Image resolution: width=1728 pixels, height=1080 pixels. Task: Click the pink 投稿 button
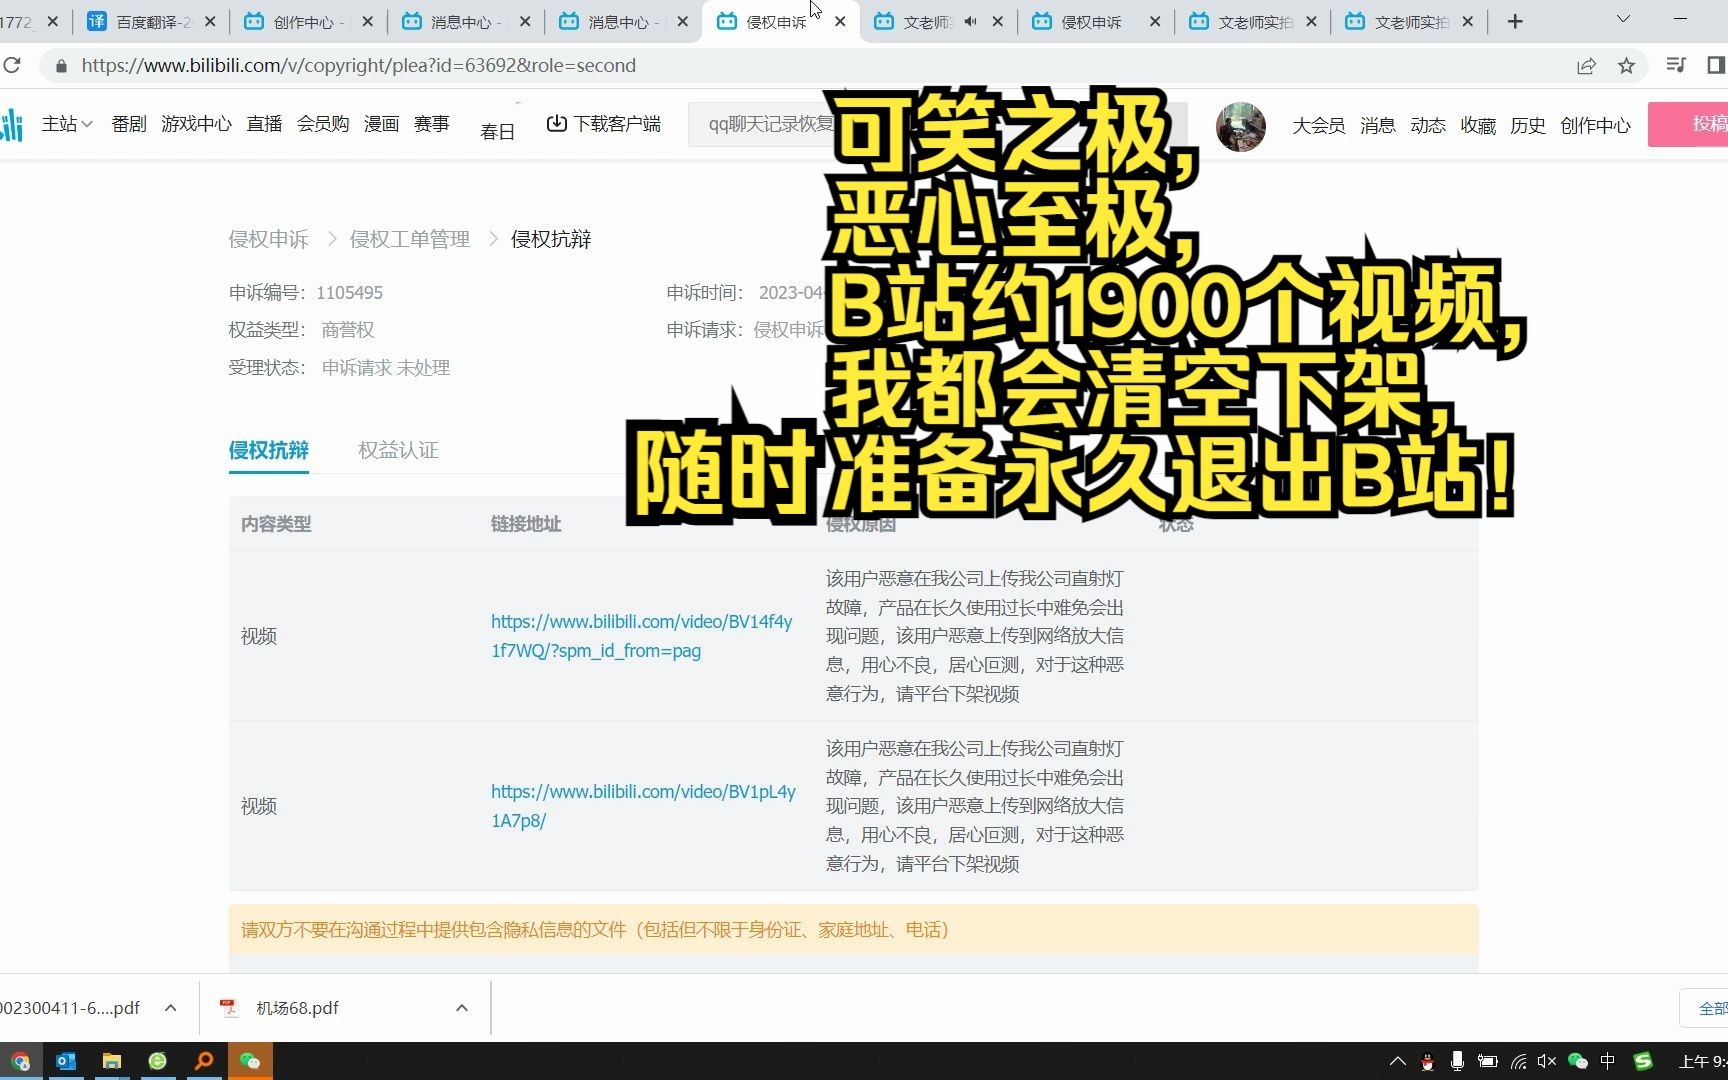coord(1688,124)
